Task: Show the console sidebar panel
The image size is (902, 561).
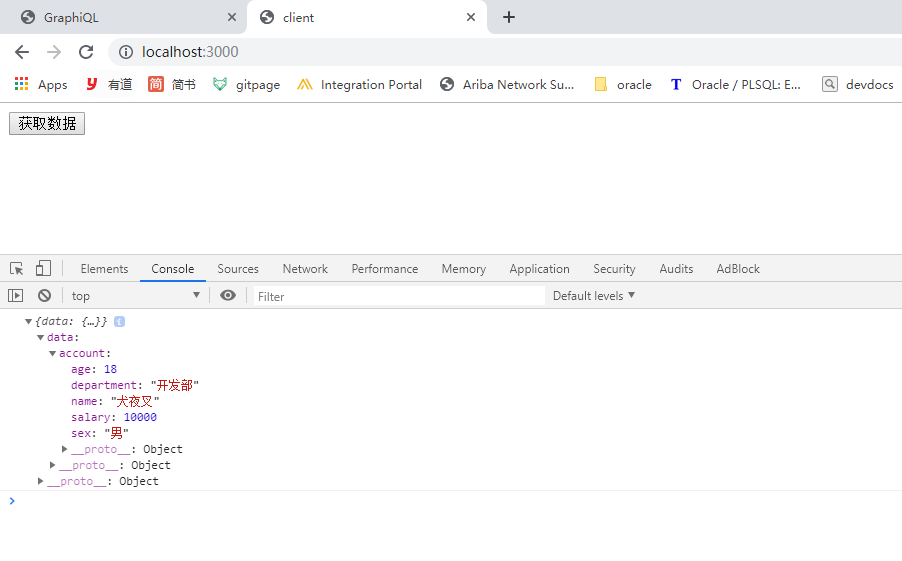Action: (x=15, y=296)
